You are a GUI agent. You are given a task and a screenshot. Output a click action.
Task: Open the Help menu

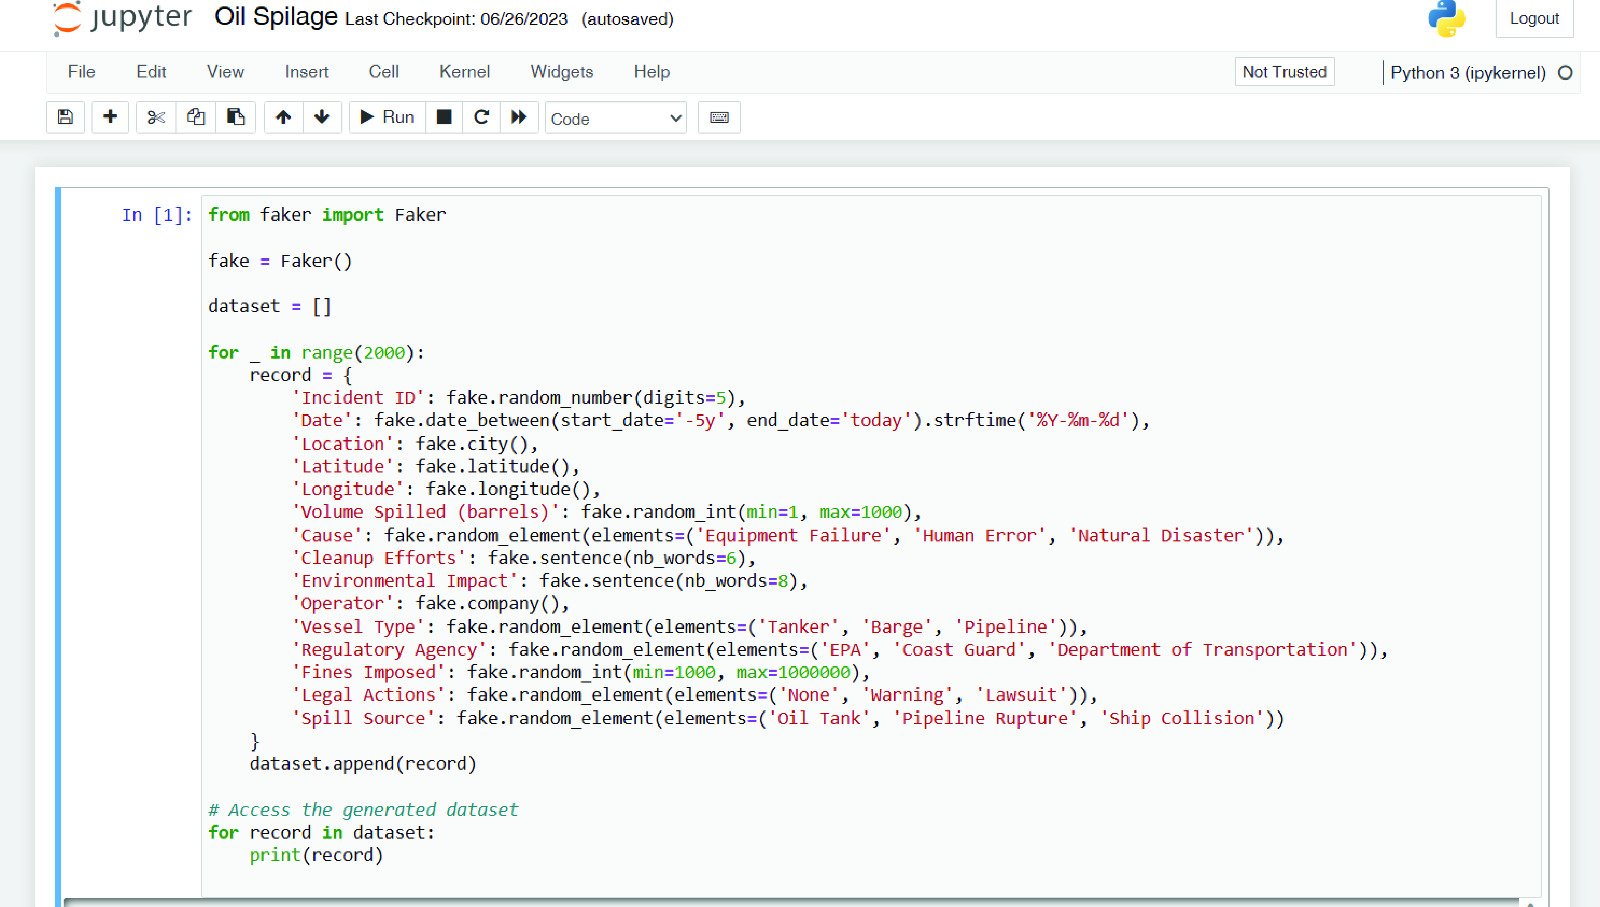click(652, 72)
